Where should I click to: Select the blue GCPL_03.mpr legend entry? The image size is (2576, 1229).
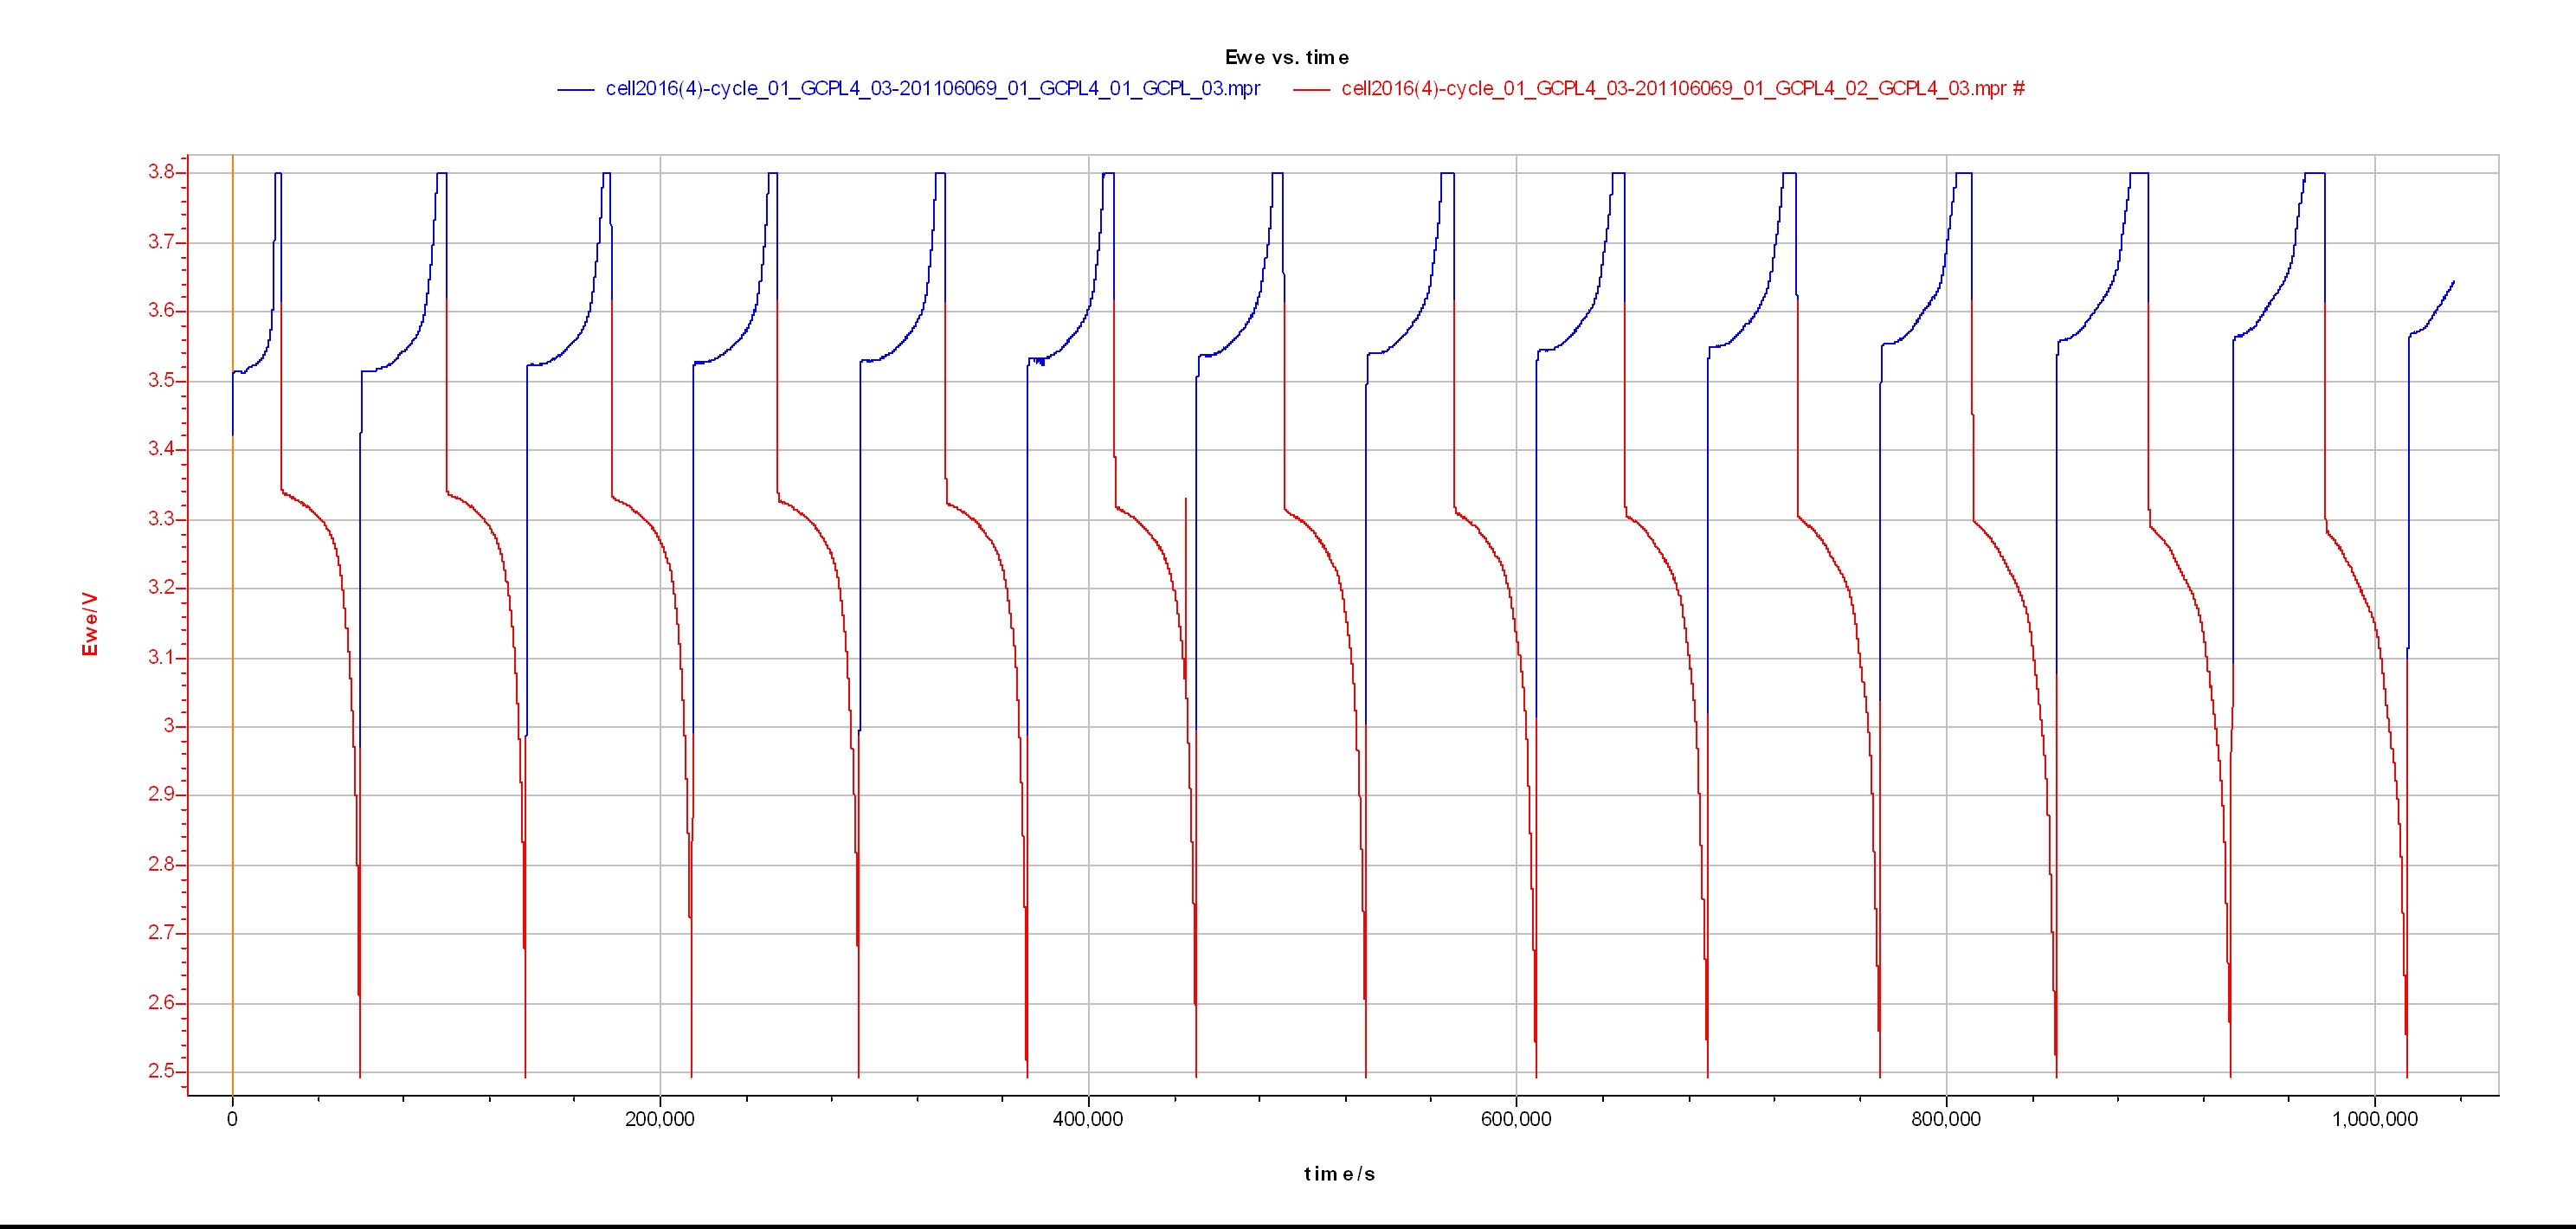(932, 89)
